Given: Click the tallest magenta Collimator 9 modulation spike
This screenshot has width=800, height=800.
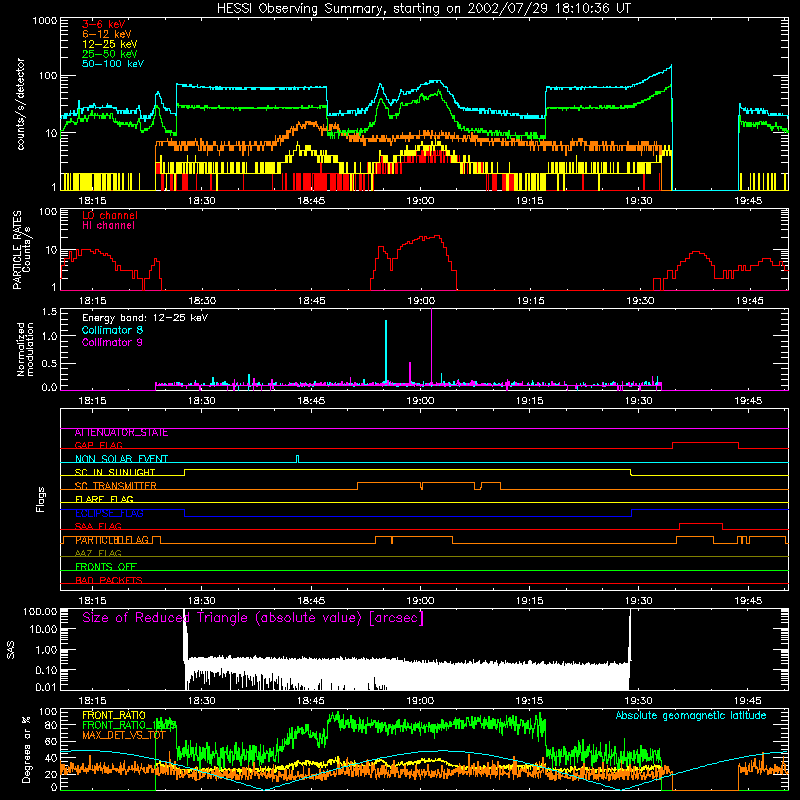Looking at the screenshot, I should pos(432,345).
